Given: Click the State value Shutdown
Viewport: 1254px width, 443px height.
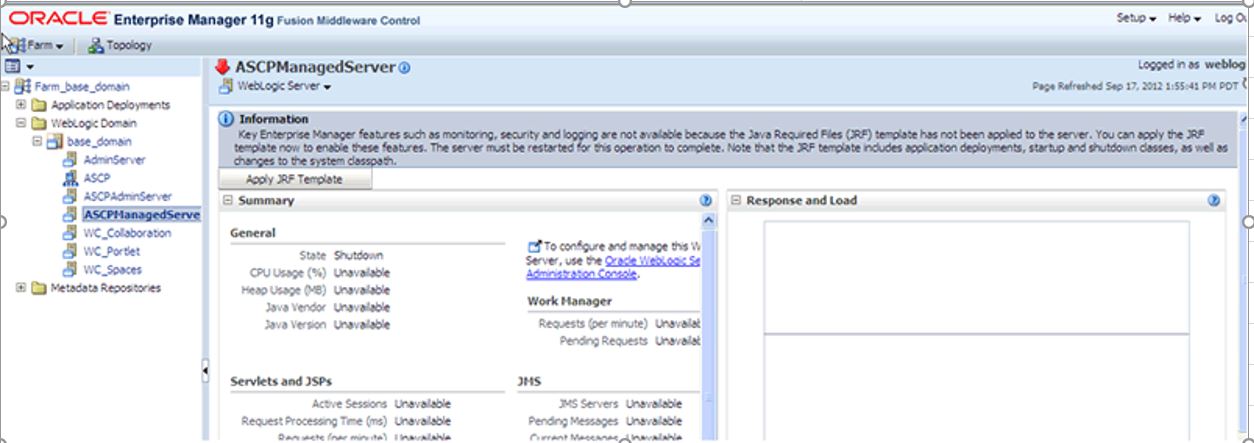Looking at the screenshot, I should (358, 255).
